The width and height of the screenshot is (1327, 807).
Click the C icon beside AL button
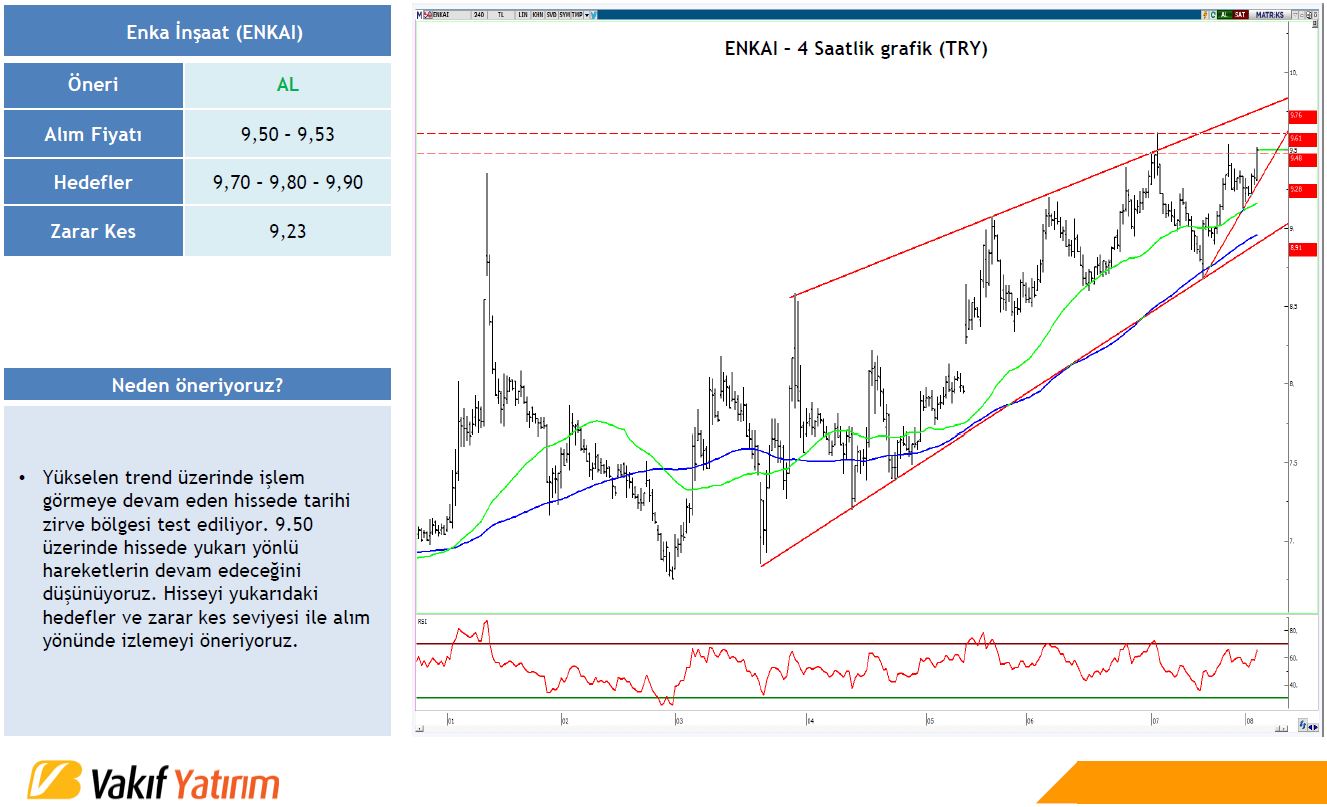pyautogui.click(x=1213, y=15)
